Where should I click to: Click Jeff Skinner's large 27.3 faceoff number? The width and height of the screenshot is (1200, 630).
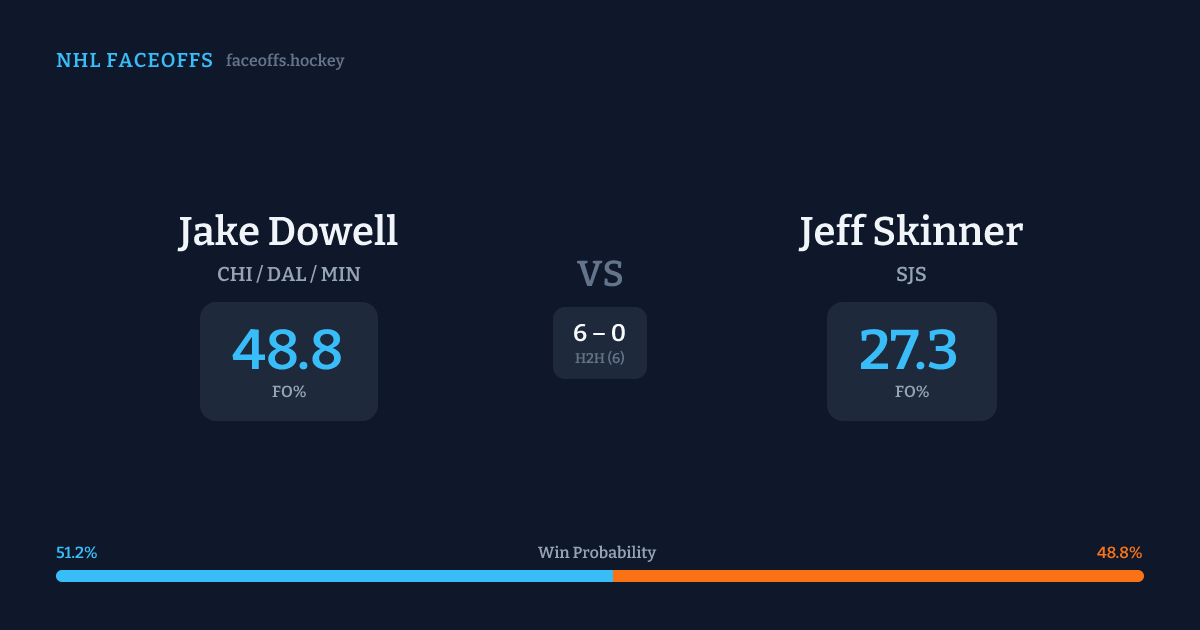tap(909, 350)
